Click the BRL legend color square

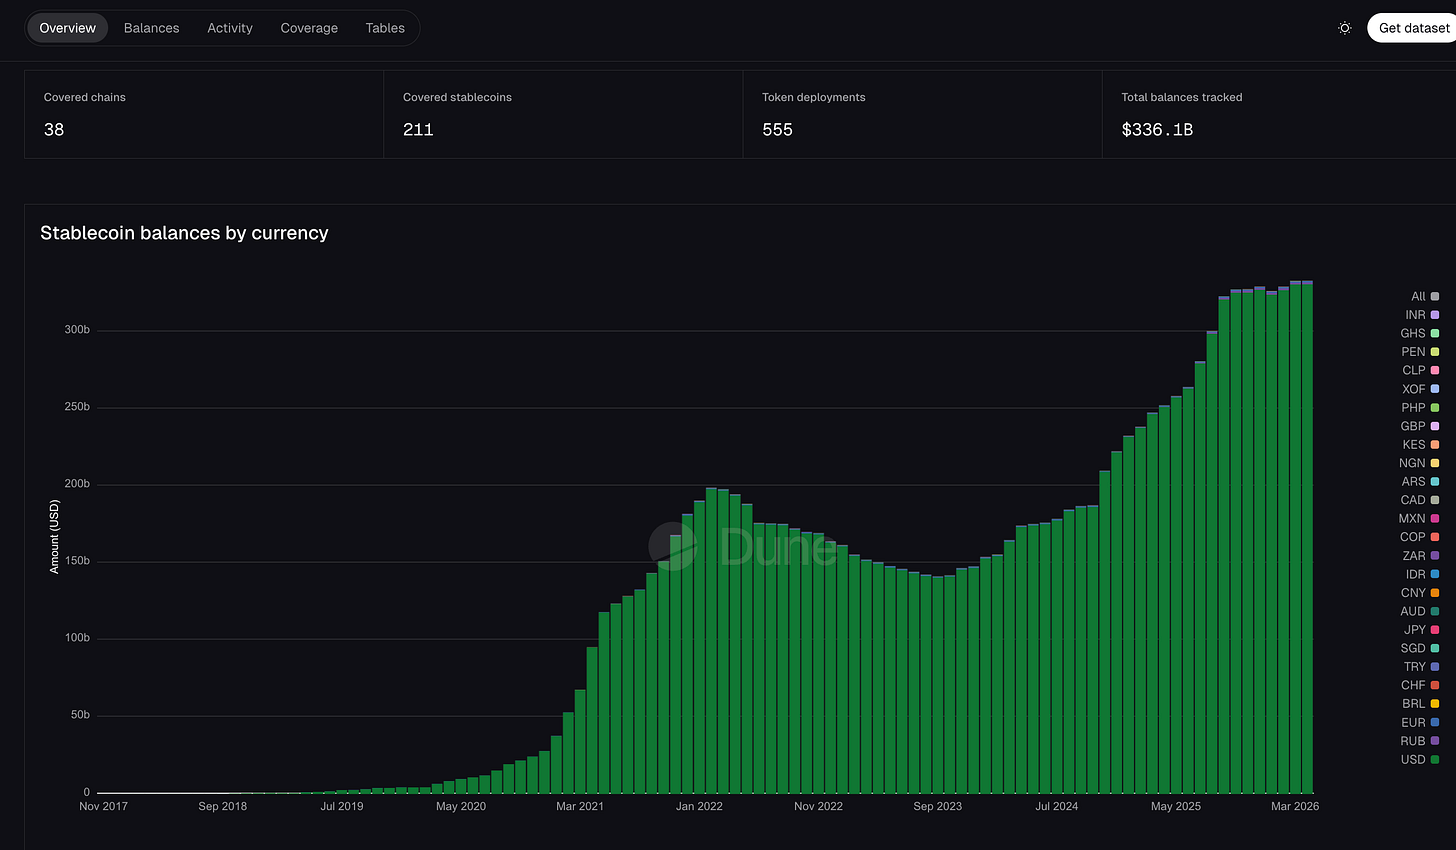[1435, 704]
